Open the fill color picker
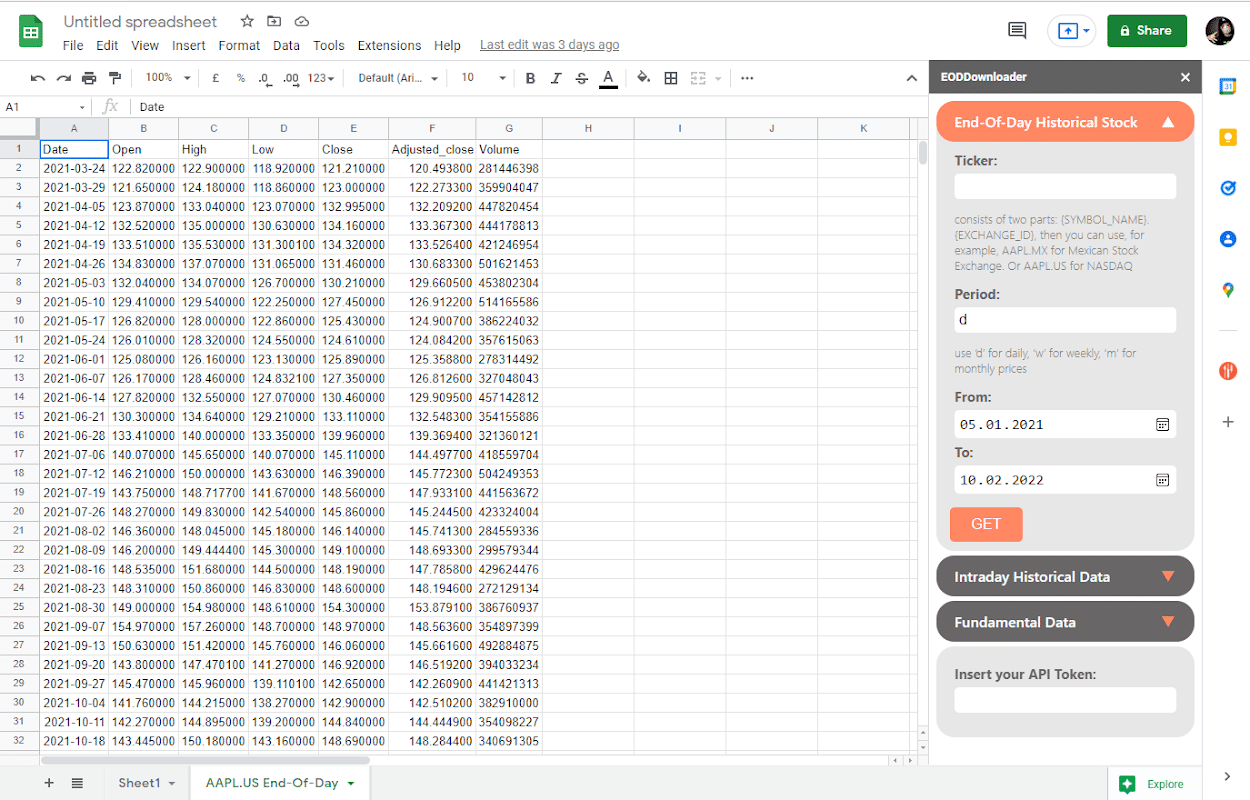1250x800 pixels. click(643, 78)
